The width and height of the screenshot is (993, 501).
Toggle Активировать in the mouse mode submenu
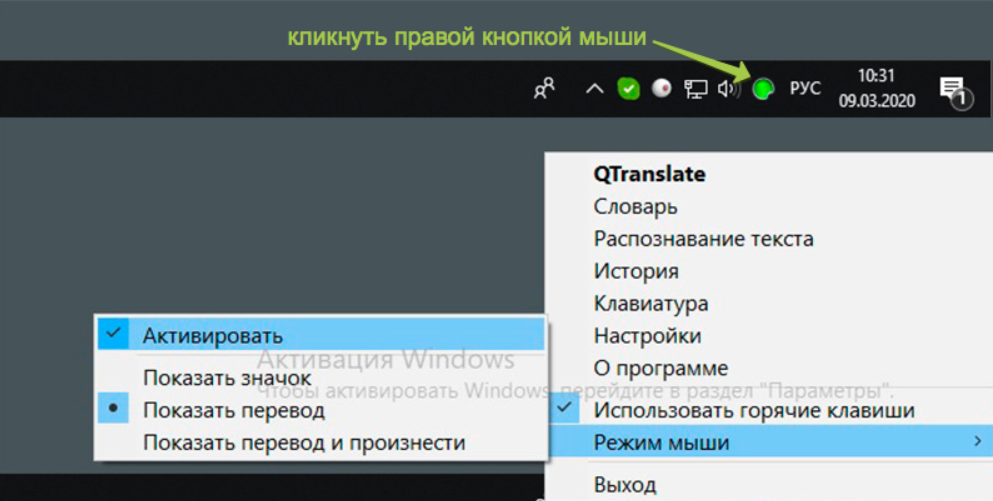coord(321,335)
